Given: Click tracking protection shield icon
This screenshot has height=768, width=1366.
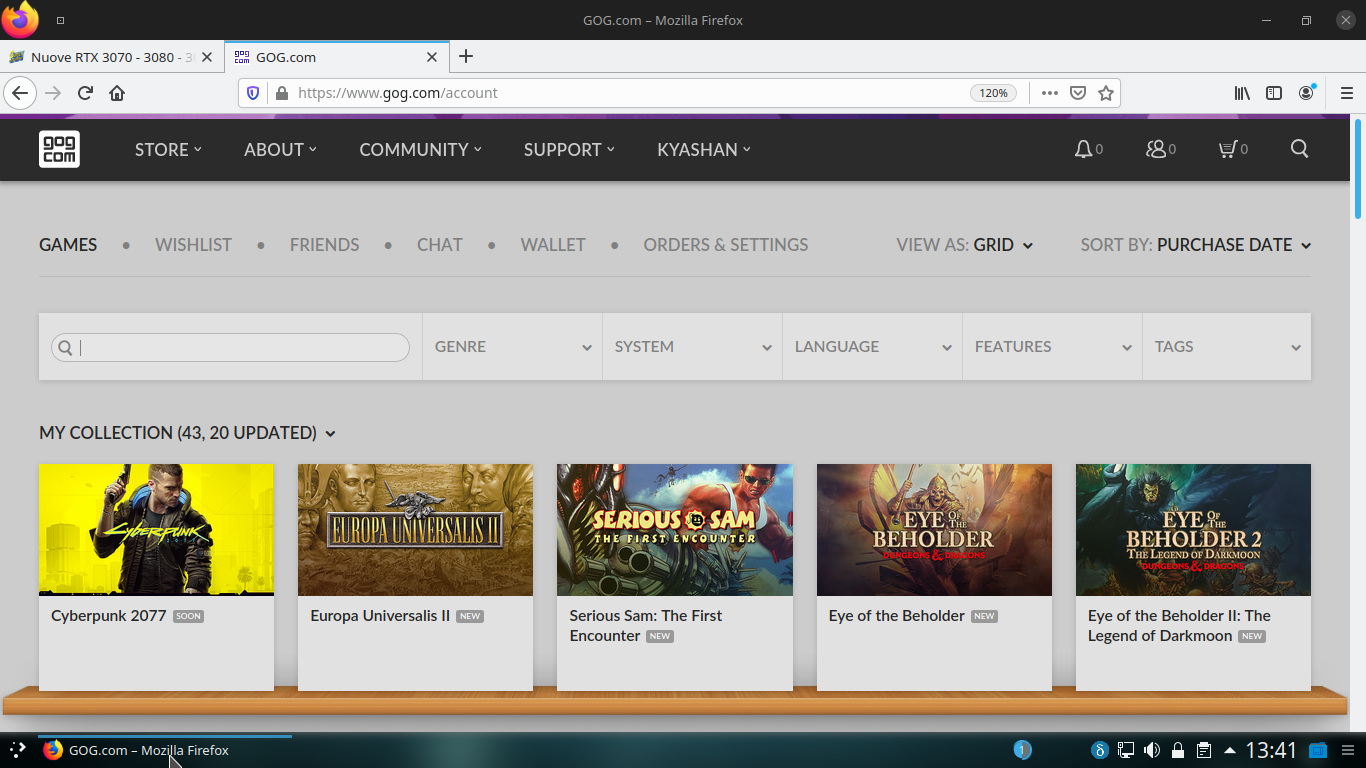Looking at the screenshot, I should 253,93.
